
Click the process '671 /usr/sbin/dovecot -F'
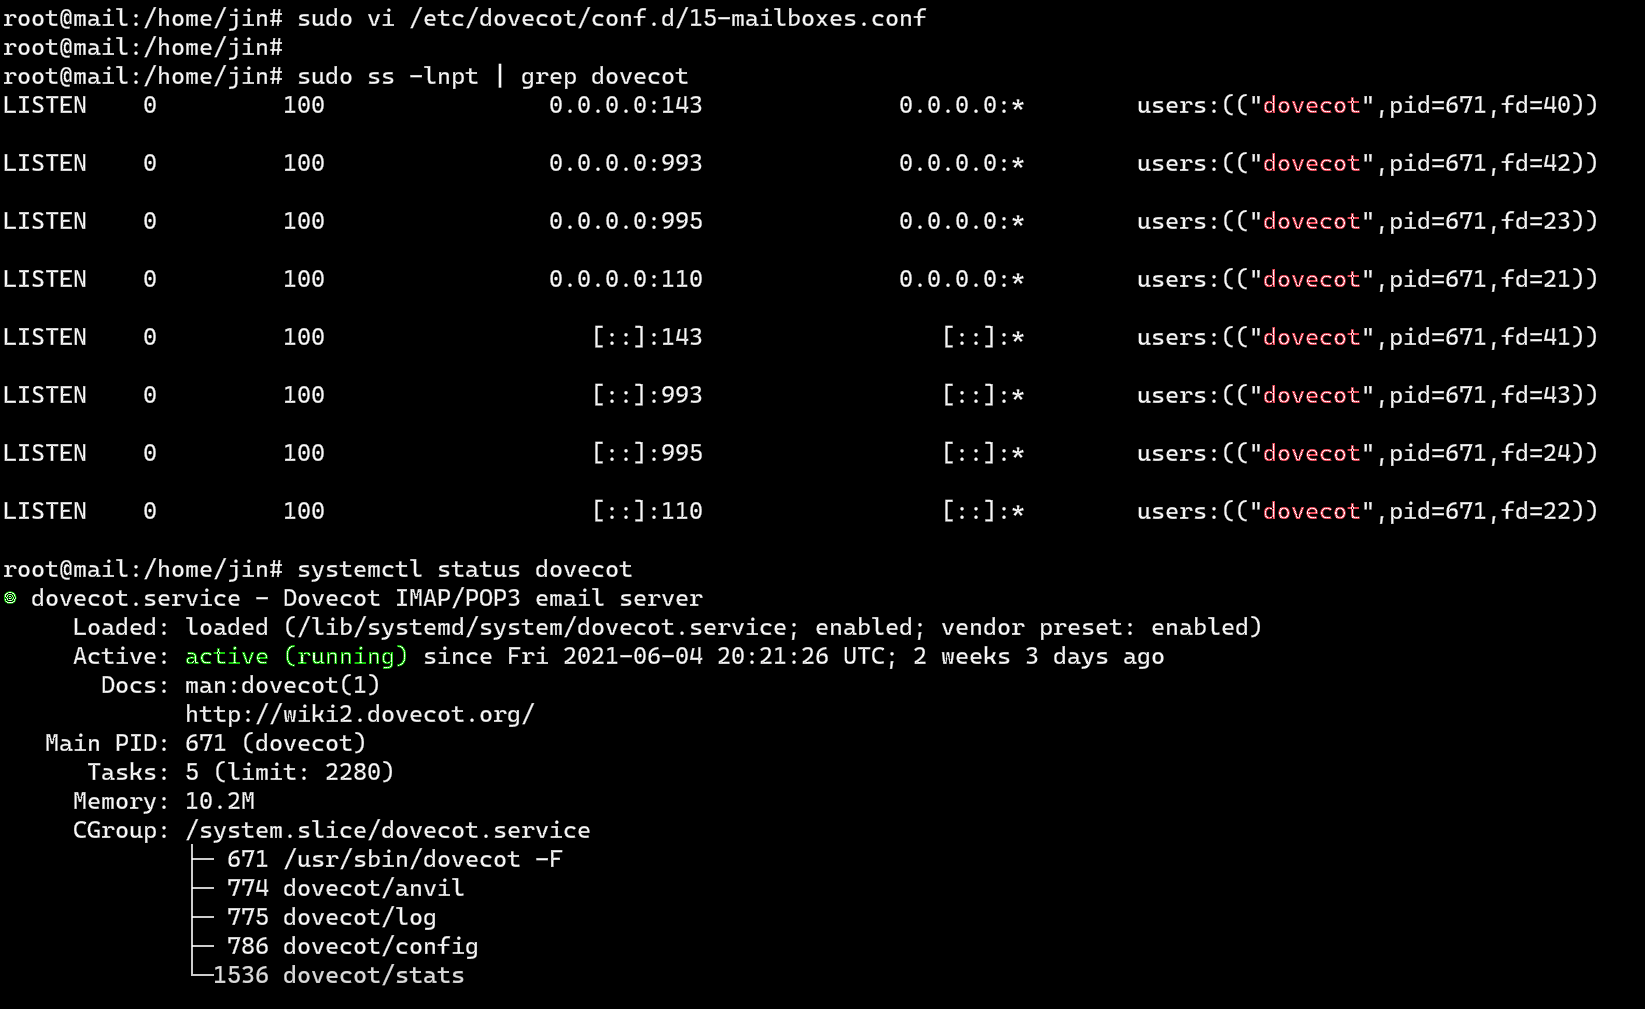click(395, 859)
